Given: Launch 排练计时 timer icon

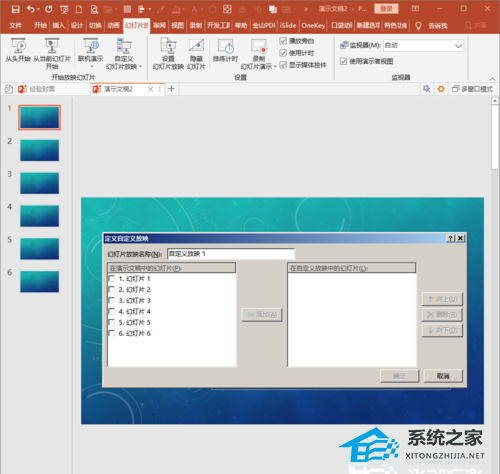Looking at the screenshot, I should coord(226,46).
